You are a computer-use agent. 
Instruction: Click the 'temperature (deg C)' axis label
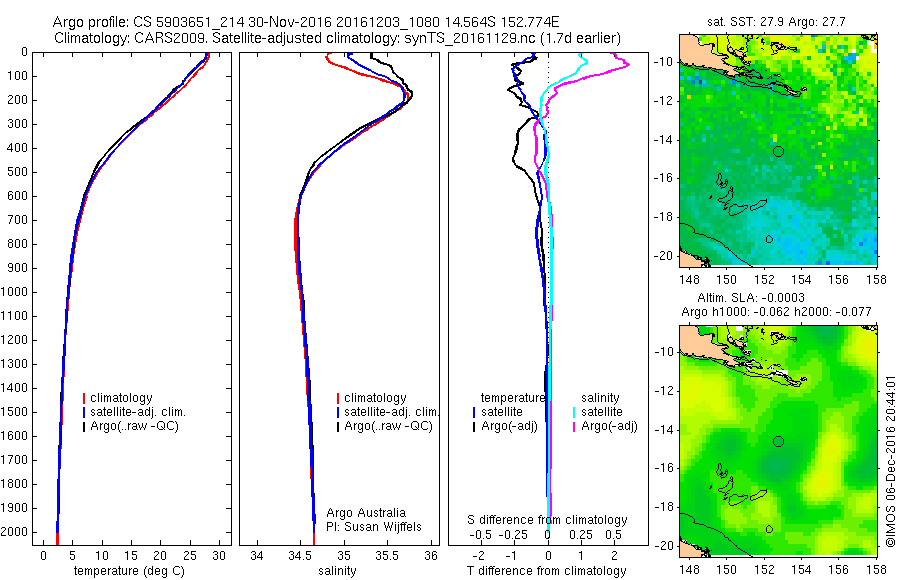(129, 571)
